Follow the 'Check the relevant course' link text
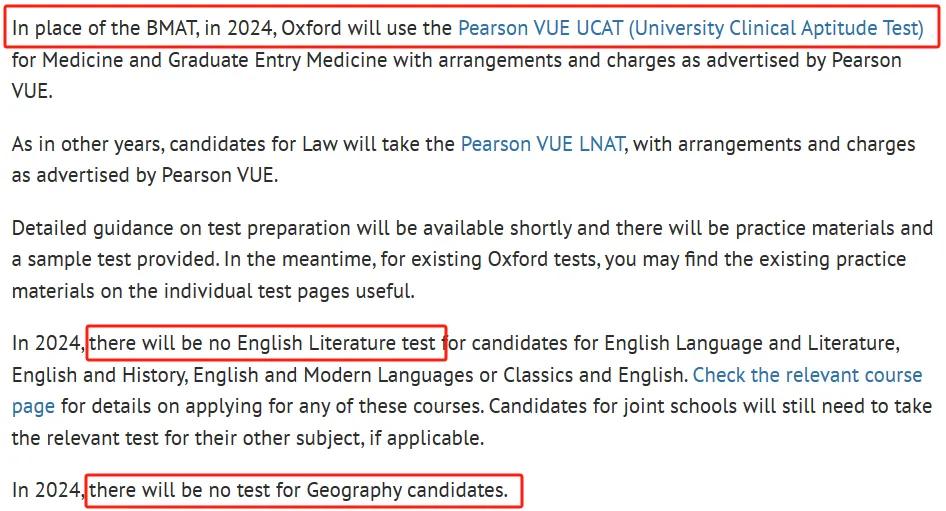The width and height of the screenshot is (946, 511). (807, 375)
